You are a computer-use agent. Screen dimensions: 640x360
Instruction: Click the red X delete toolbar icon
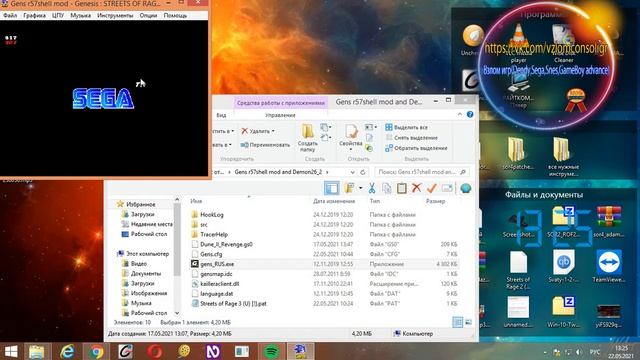(x=416, y=188)
